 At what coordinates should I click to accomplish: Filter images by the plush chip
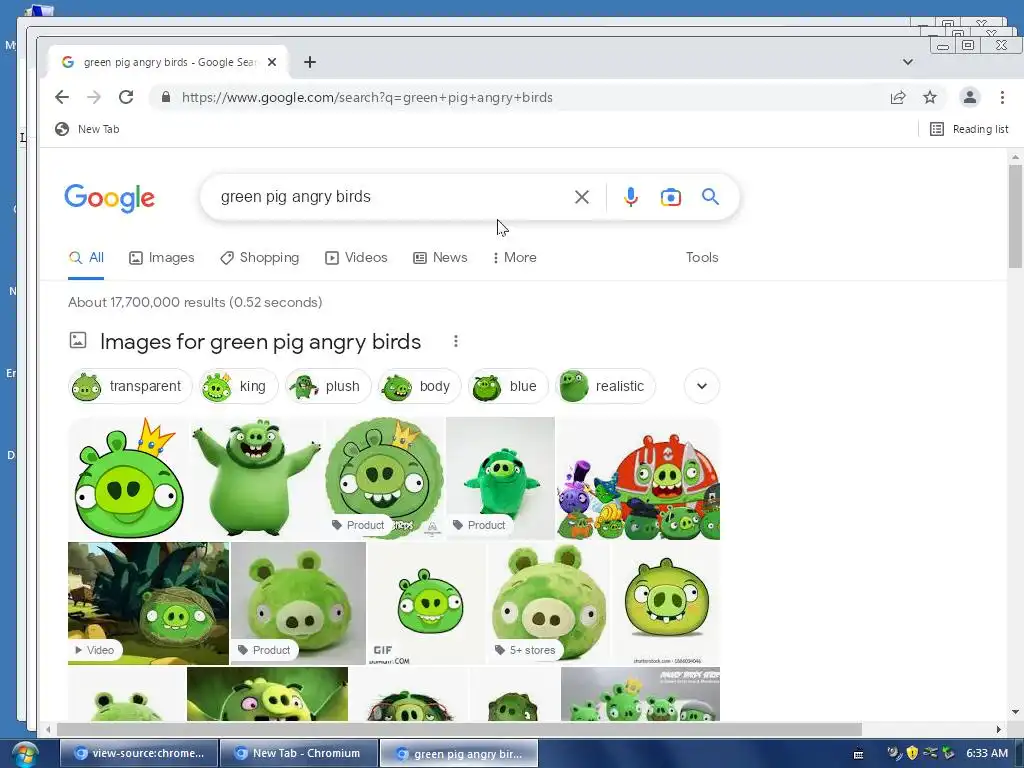[x=328, y=386]
